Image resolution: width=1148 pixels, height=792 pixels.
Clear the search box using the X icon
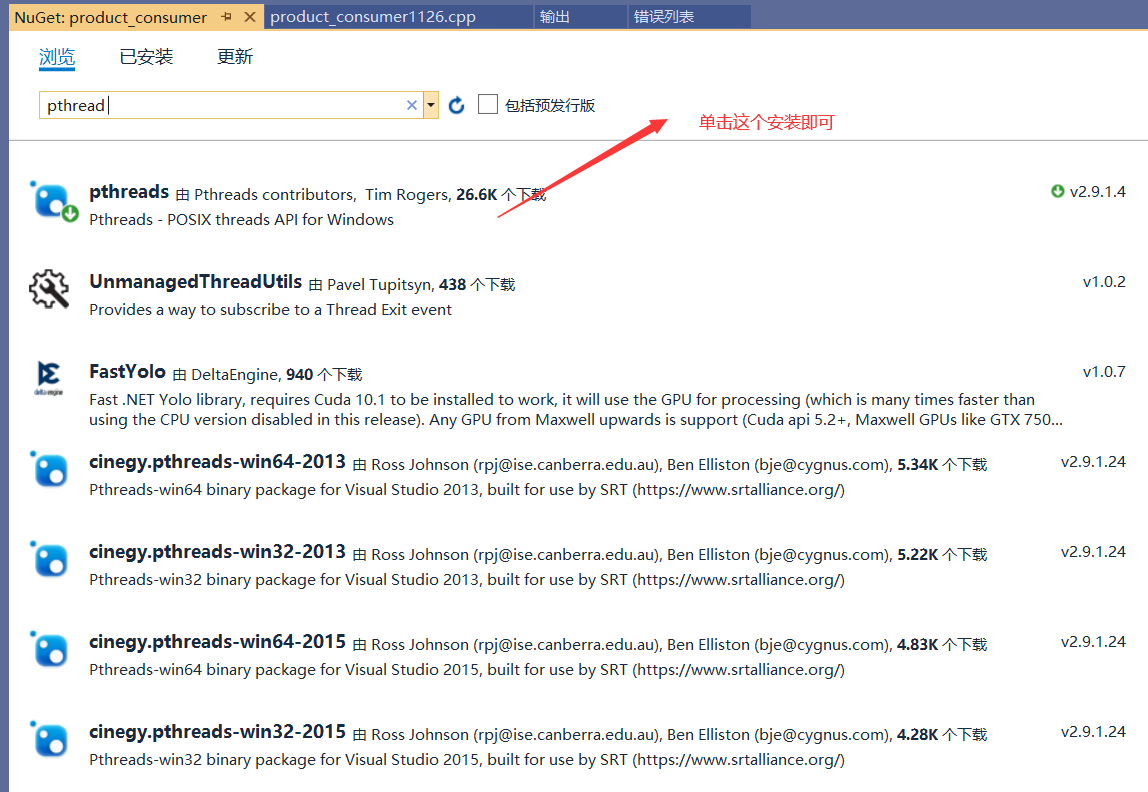click(x=411, y=104)
